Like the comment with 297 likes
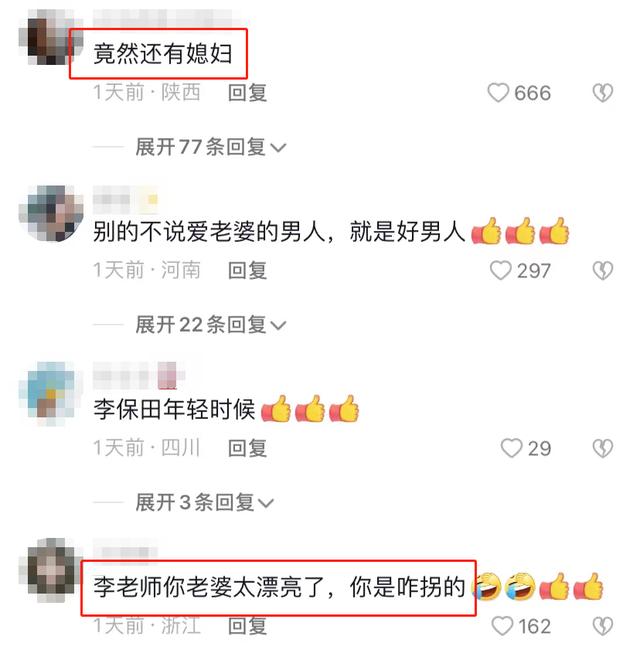 500,271
